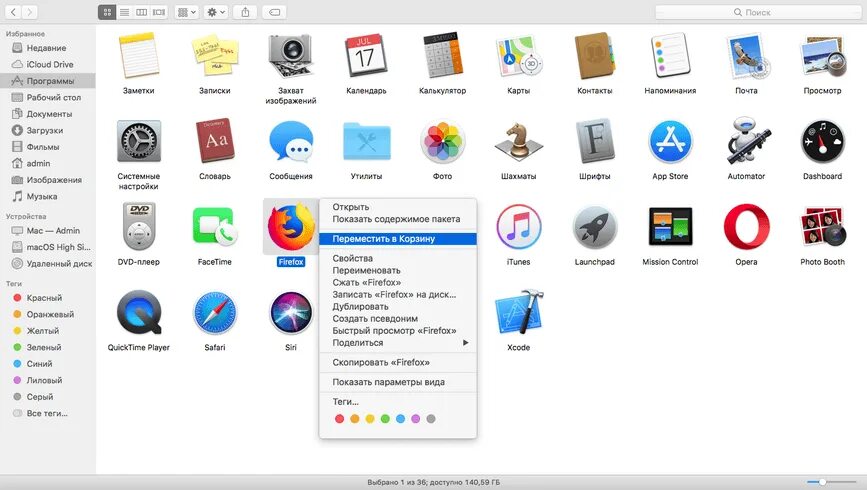Click the Почта mail stamp icon
Image resolution: width=867 pixels, height=490 pixels.
746,55
